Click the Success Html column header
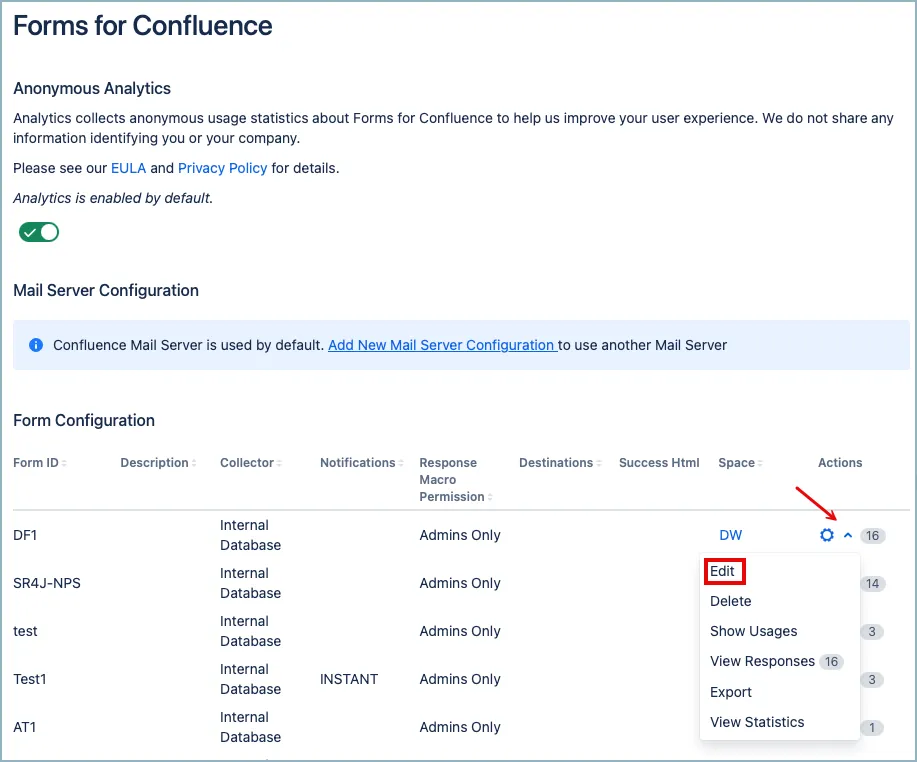 (x=659, y=463)
